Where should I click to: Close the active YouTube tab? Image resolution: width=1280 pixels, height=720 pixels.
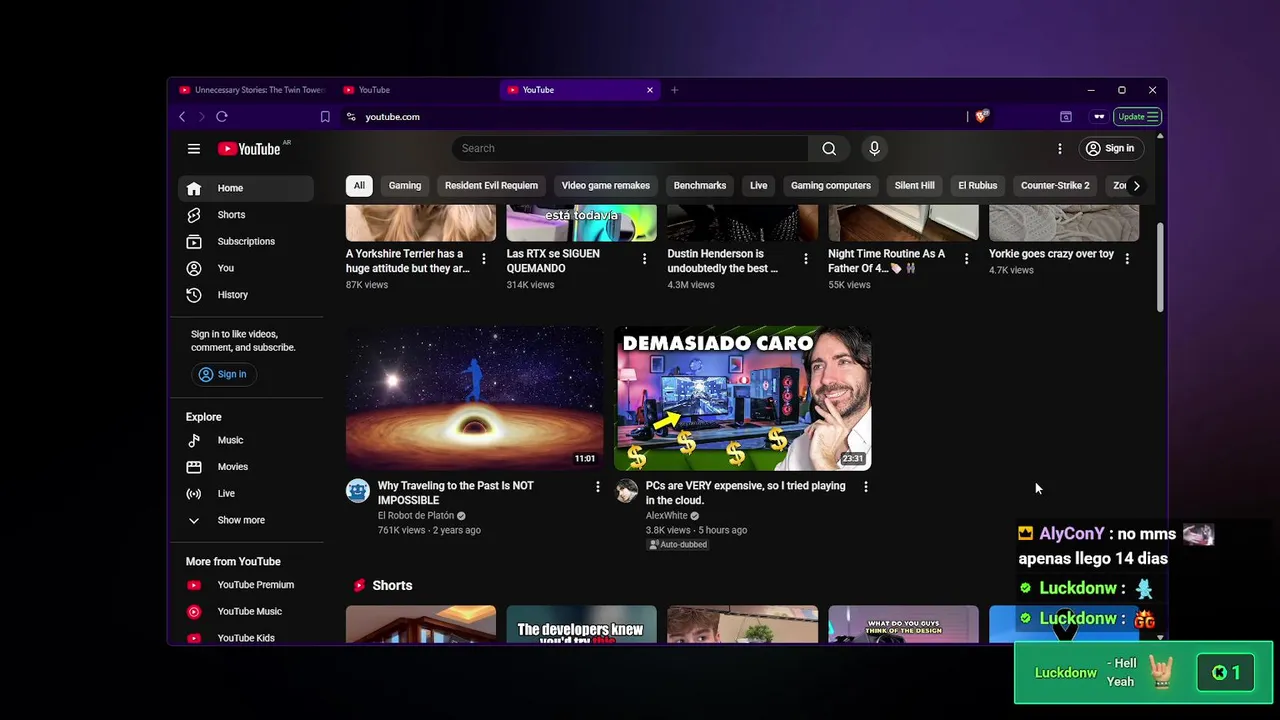(x=650, y=90)
